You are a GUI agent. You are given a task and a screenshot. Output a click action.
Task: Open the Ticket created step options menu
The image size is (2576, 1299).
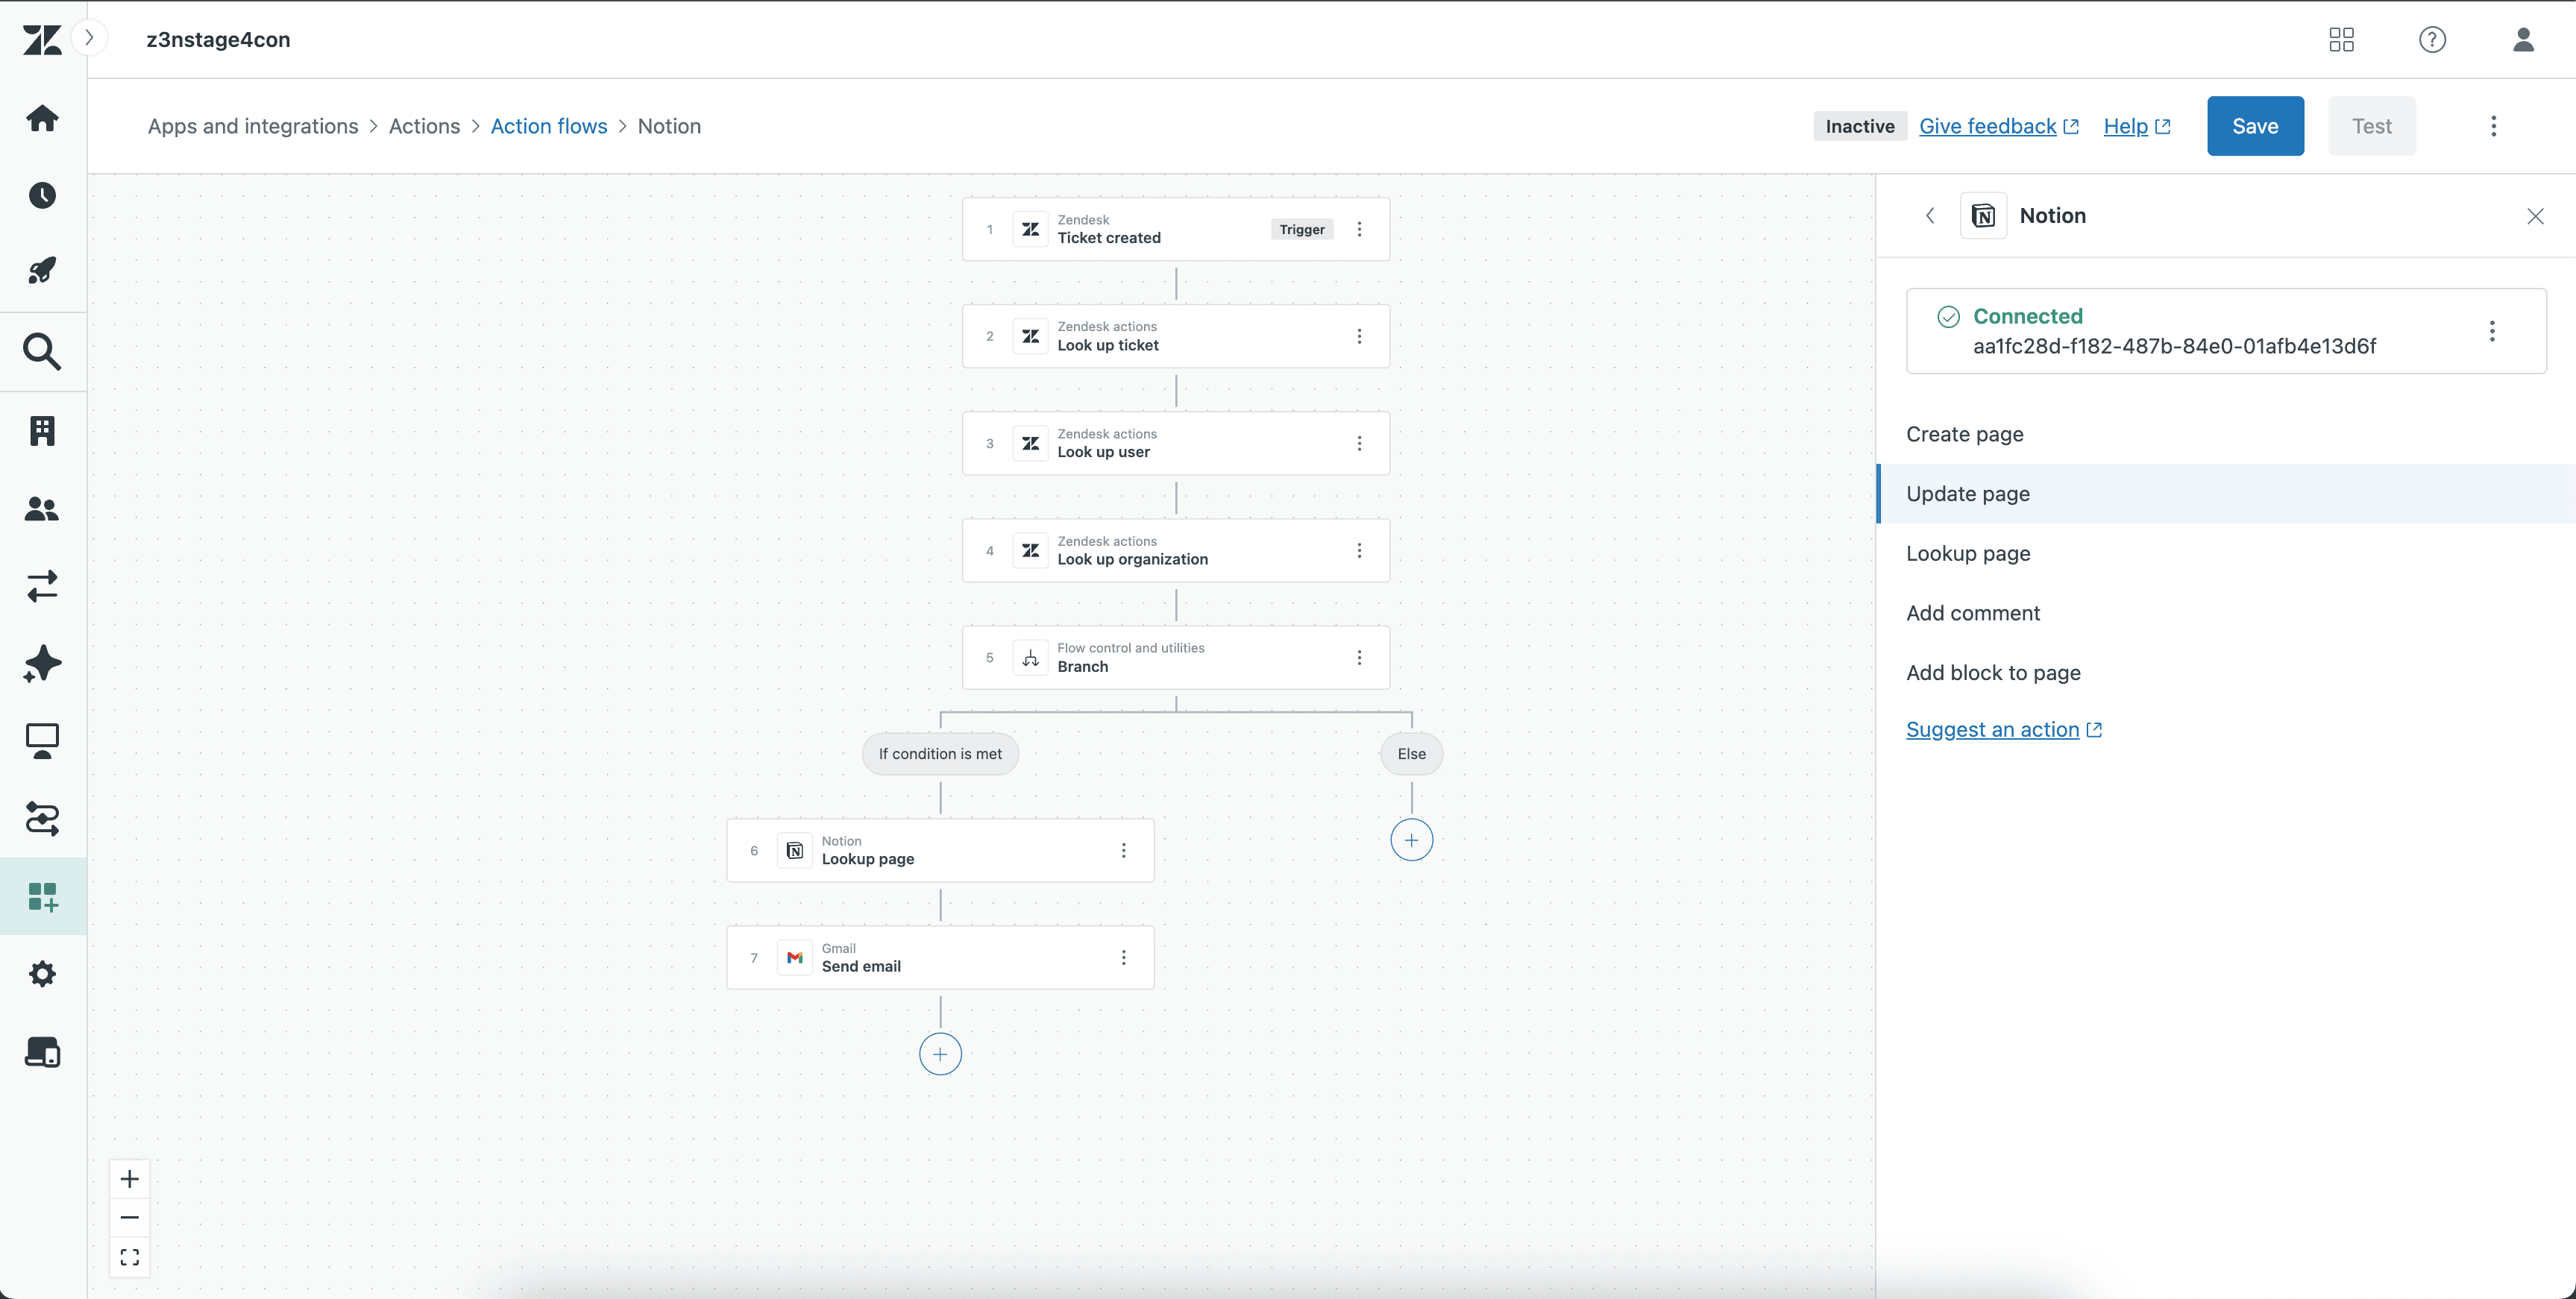pyautogui.click(x=1359, y=229)
